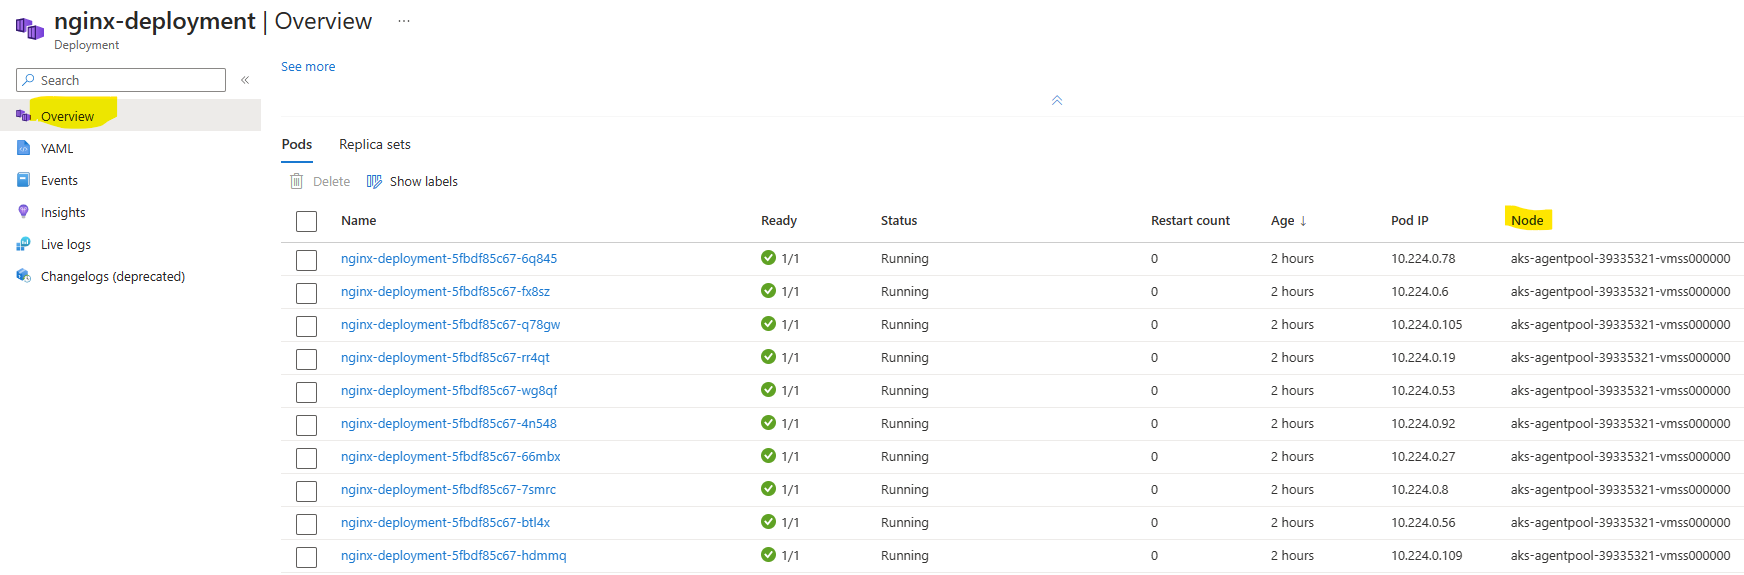The height and width of the screenshot is (575, 1744).
Task: Focus the sidebar Search input field
Action: tap(121, 80)
